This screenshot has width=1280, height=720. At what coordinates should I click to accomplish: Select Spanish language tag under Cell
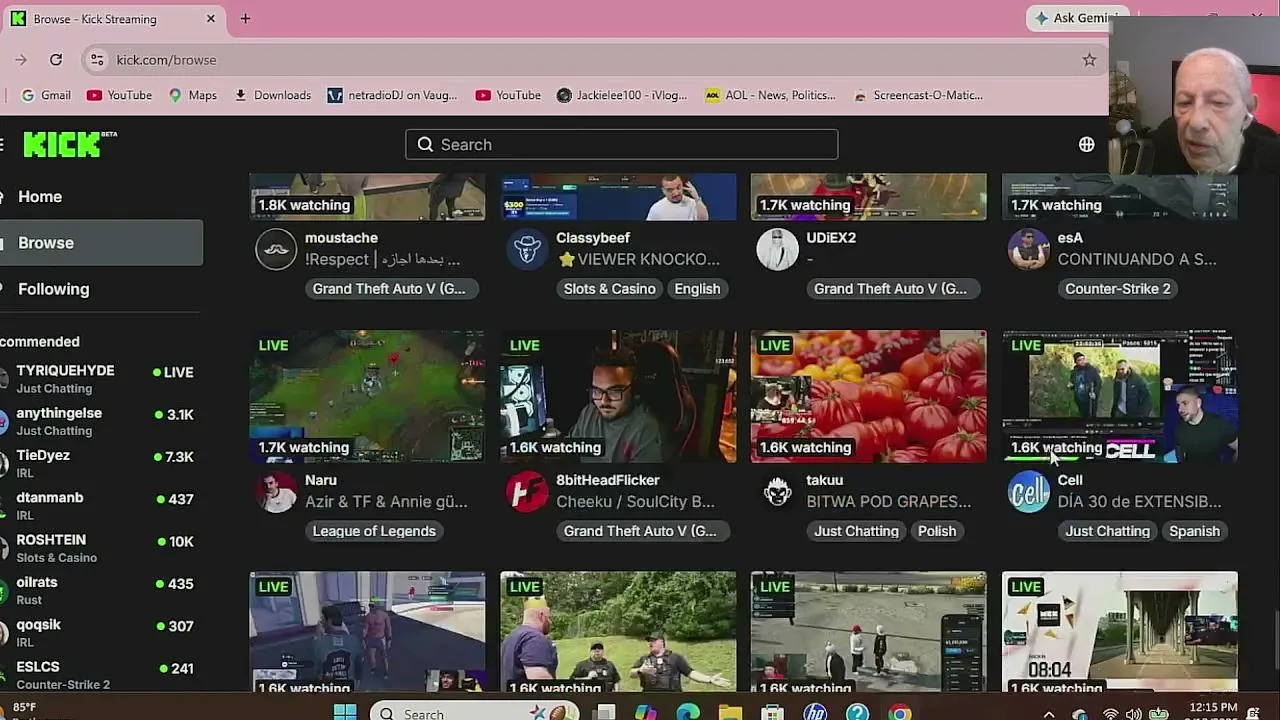pyautogui.click(x=1194, y=531)
